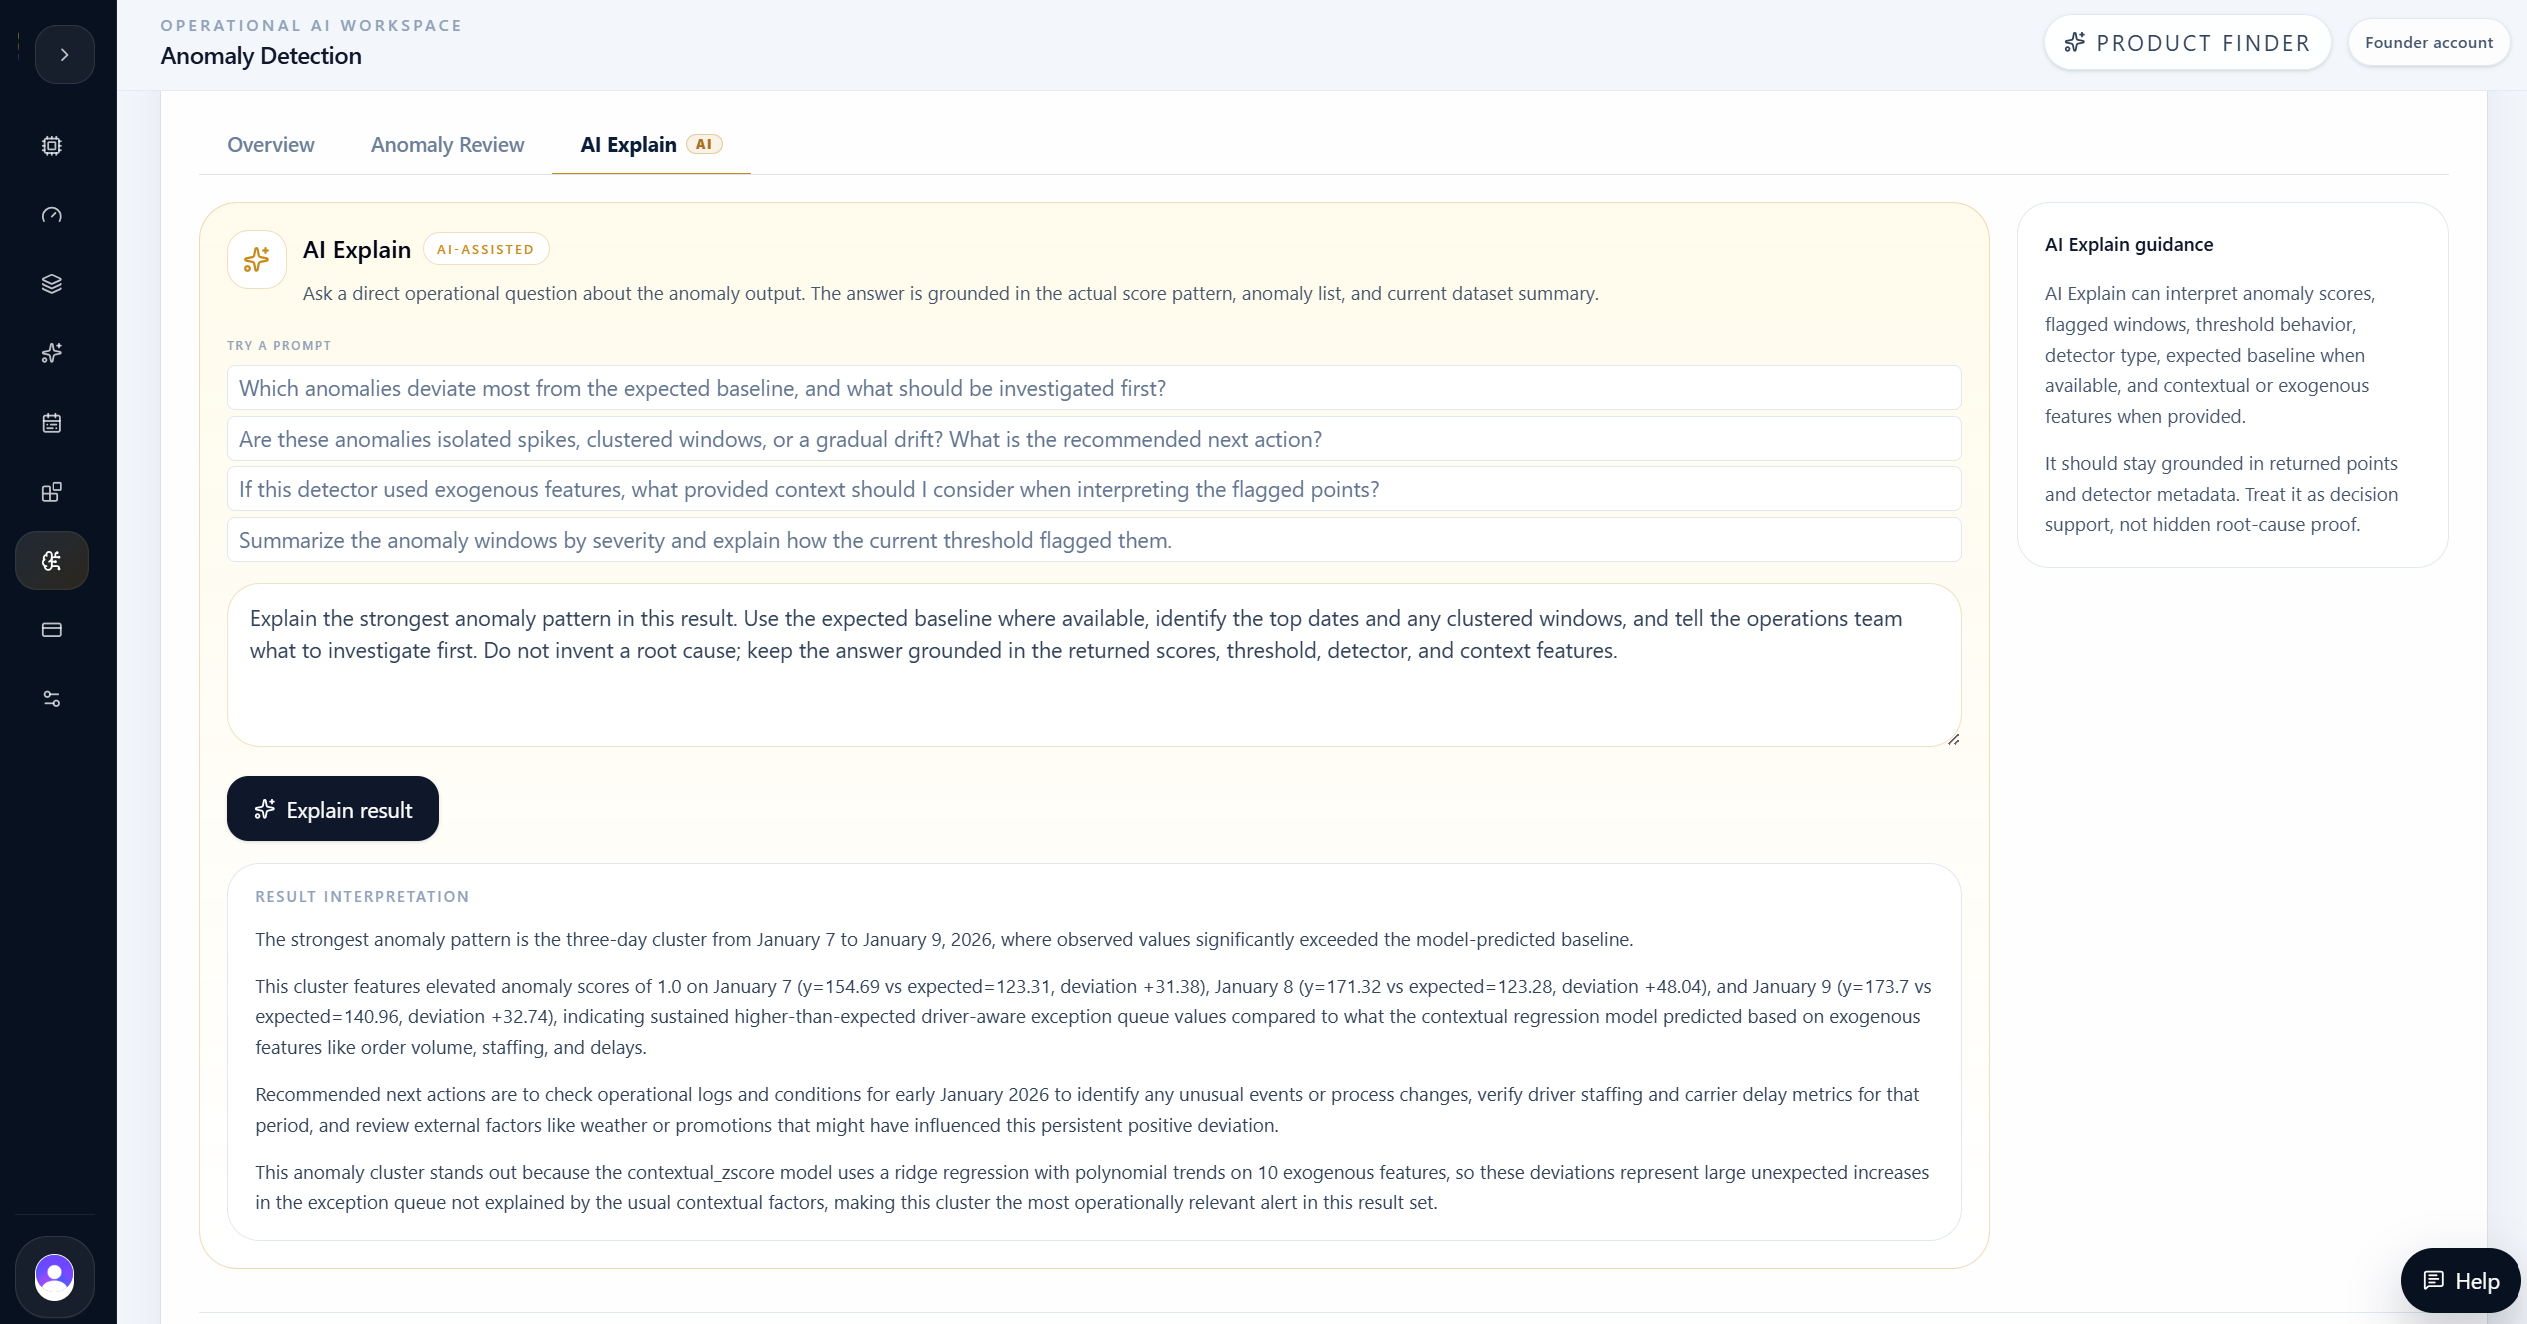Open the sliders settings icon in sidebar
Viewport: 2527px width, 1324px height.
tap(52, 699)
